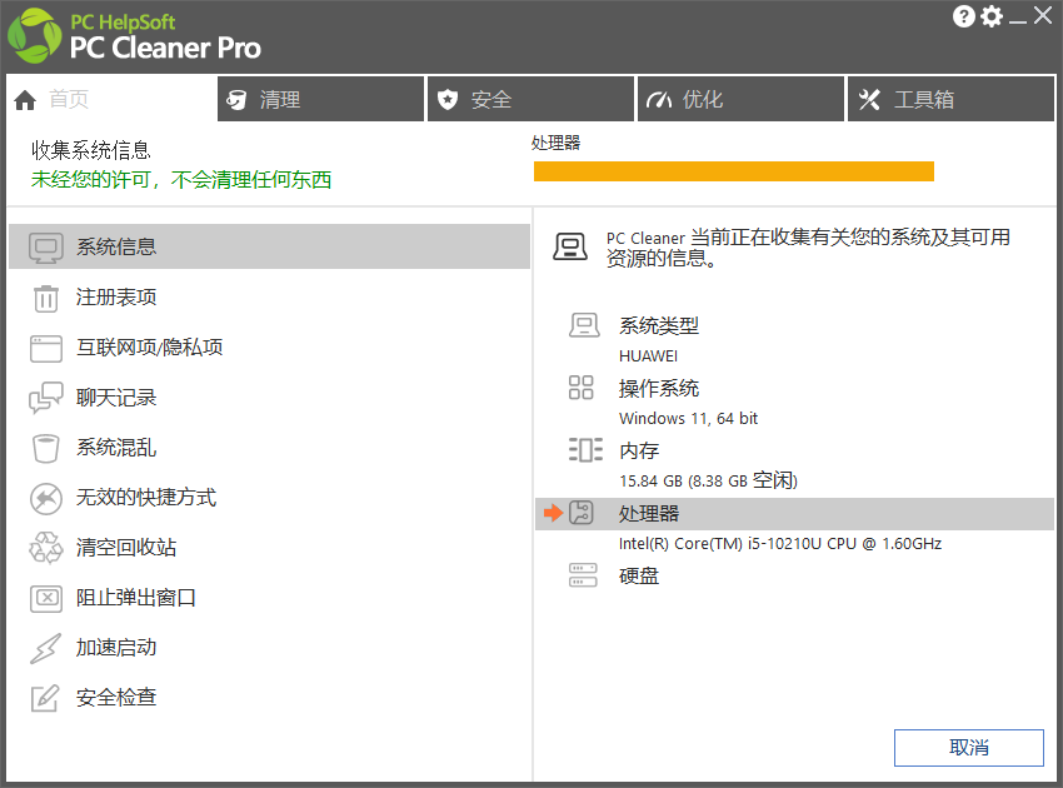The width and height of the screenshot is (1063, 788).
Task: Select 系统信息 in the sidebar
Action: pos(268,247)
